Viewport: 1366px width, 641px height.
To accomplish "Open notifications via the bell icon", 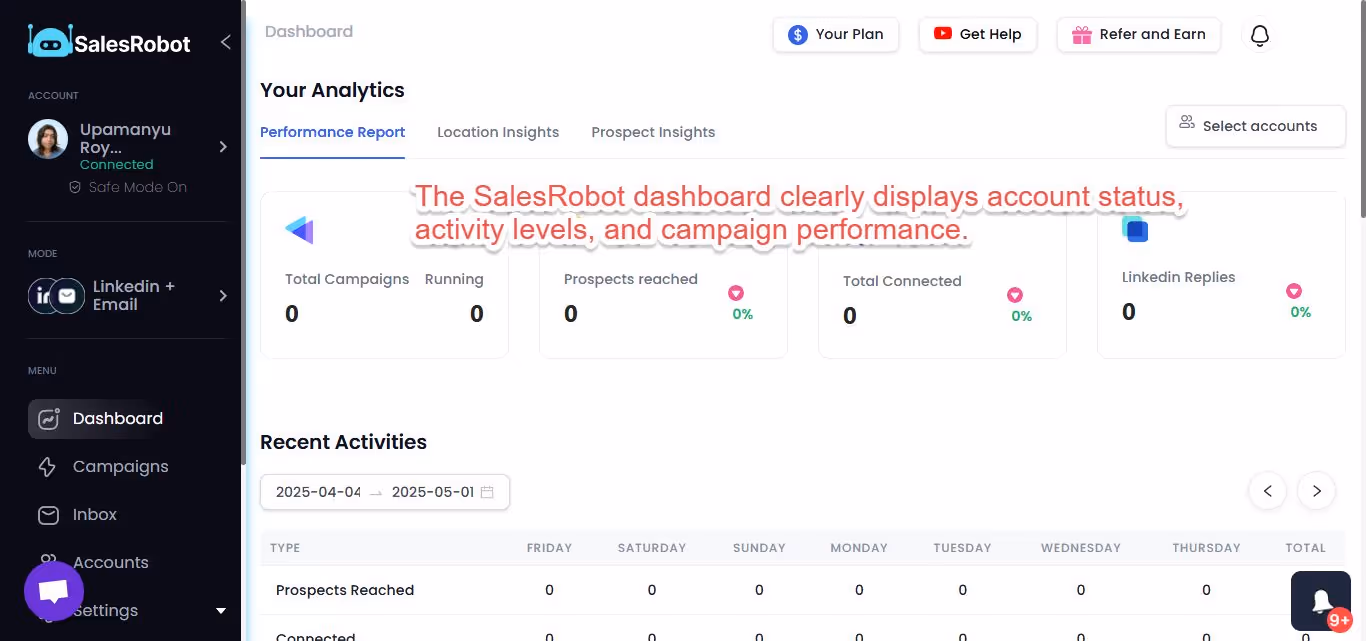I will point(1259,34).
